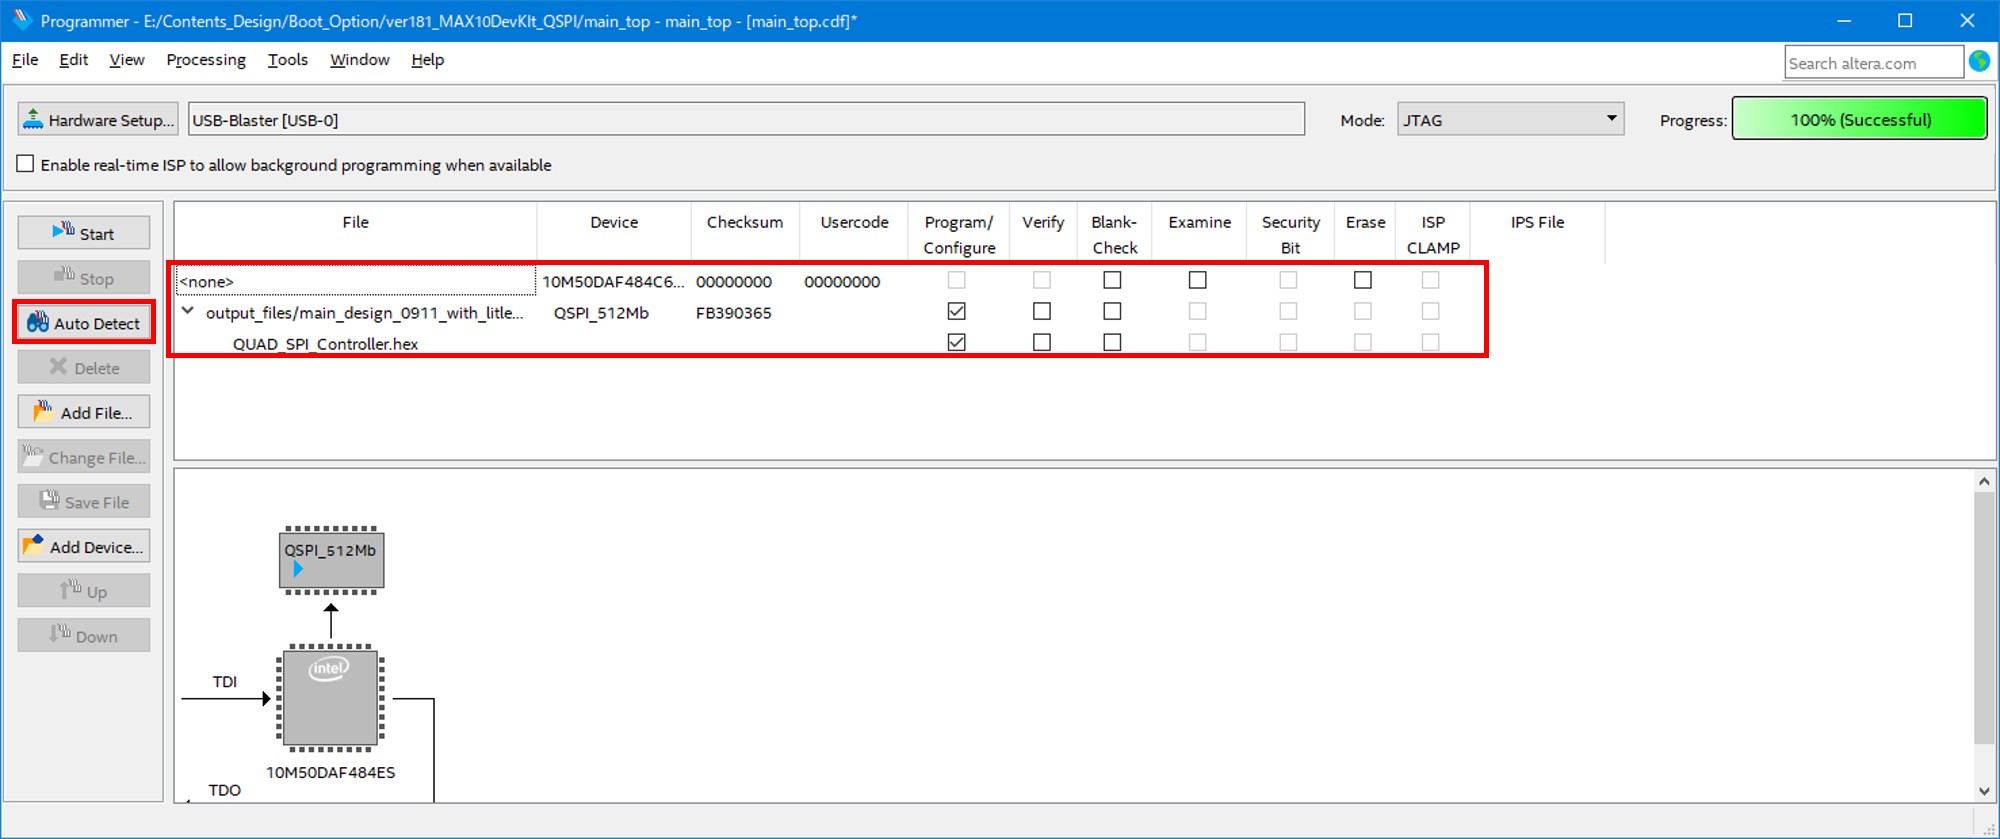Enable Erase for the 10M50DAF484C6 device row
The height and width of the screenshot is (839, 2000).
tap(1363, 280)
